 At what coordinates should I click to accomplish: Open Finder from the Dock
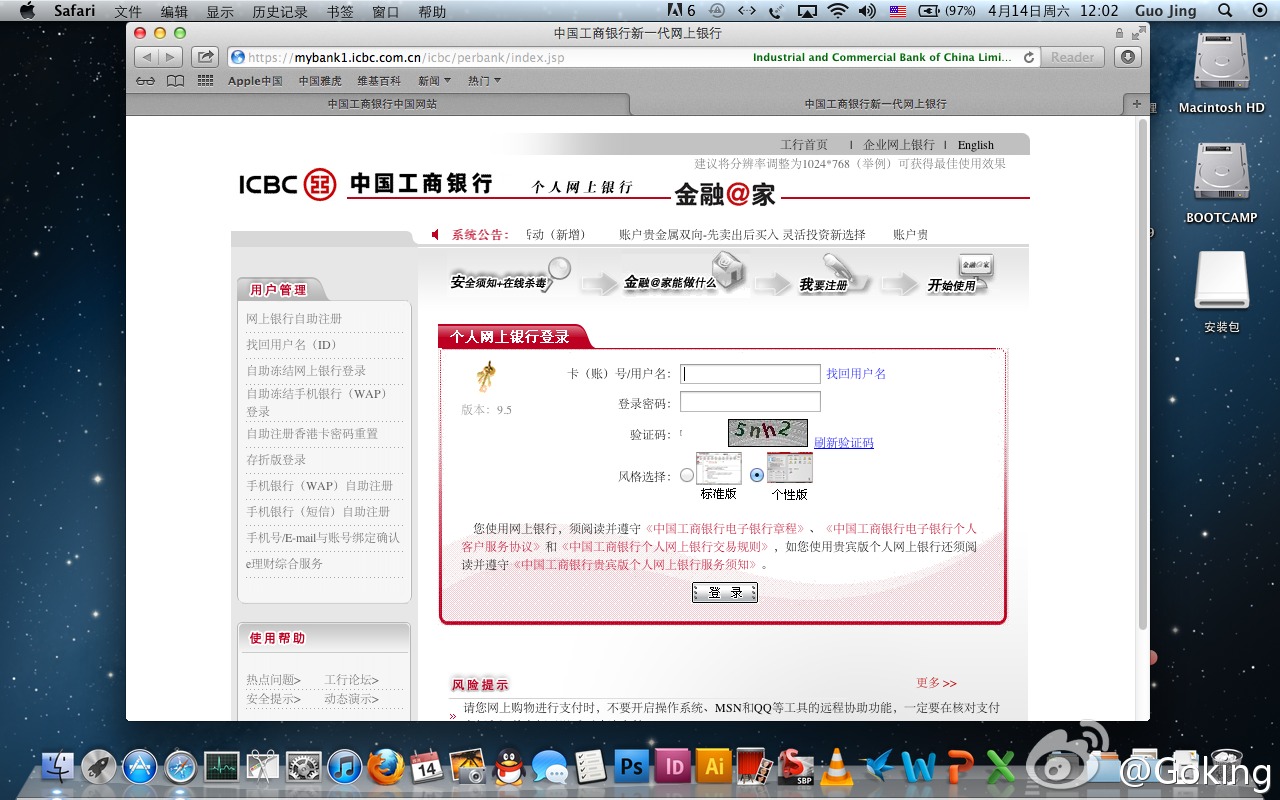(58, 767)
